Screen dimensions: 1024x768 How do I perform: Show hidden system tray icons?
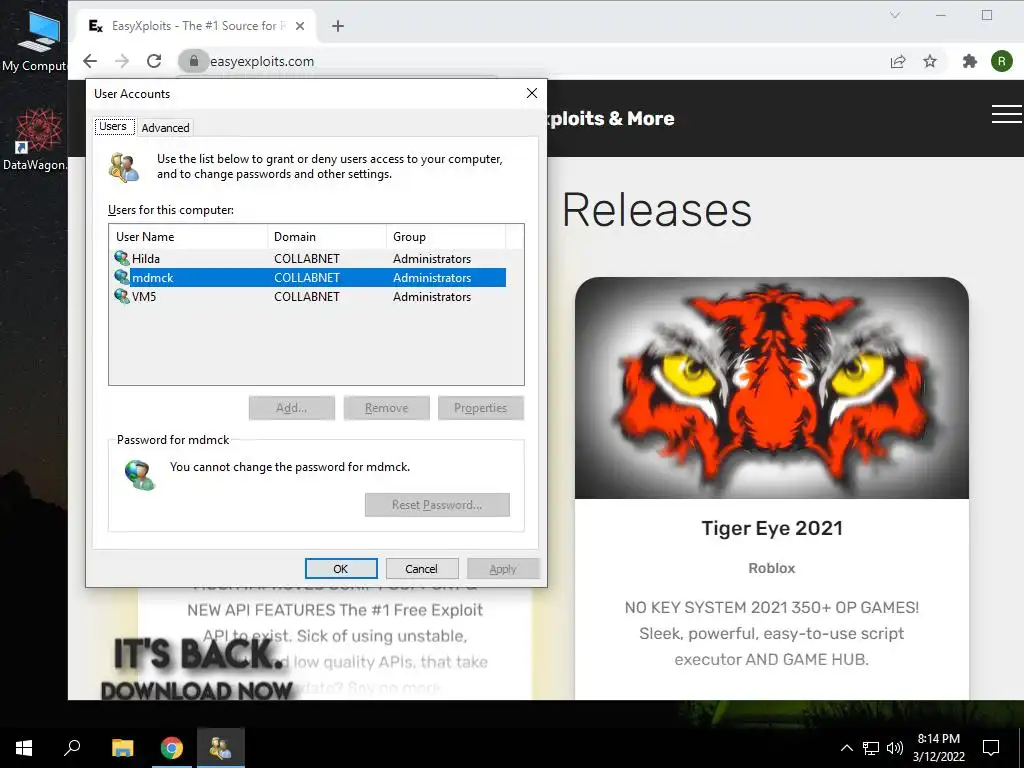pos(846,748)
